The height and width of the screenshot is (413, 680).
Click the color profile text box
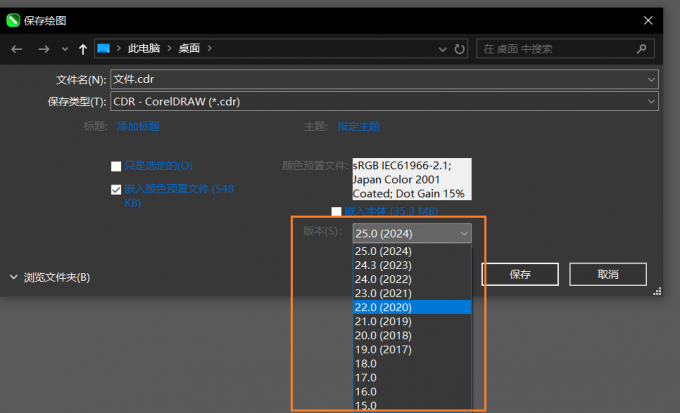(412, 179)
